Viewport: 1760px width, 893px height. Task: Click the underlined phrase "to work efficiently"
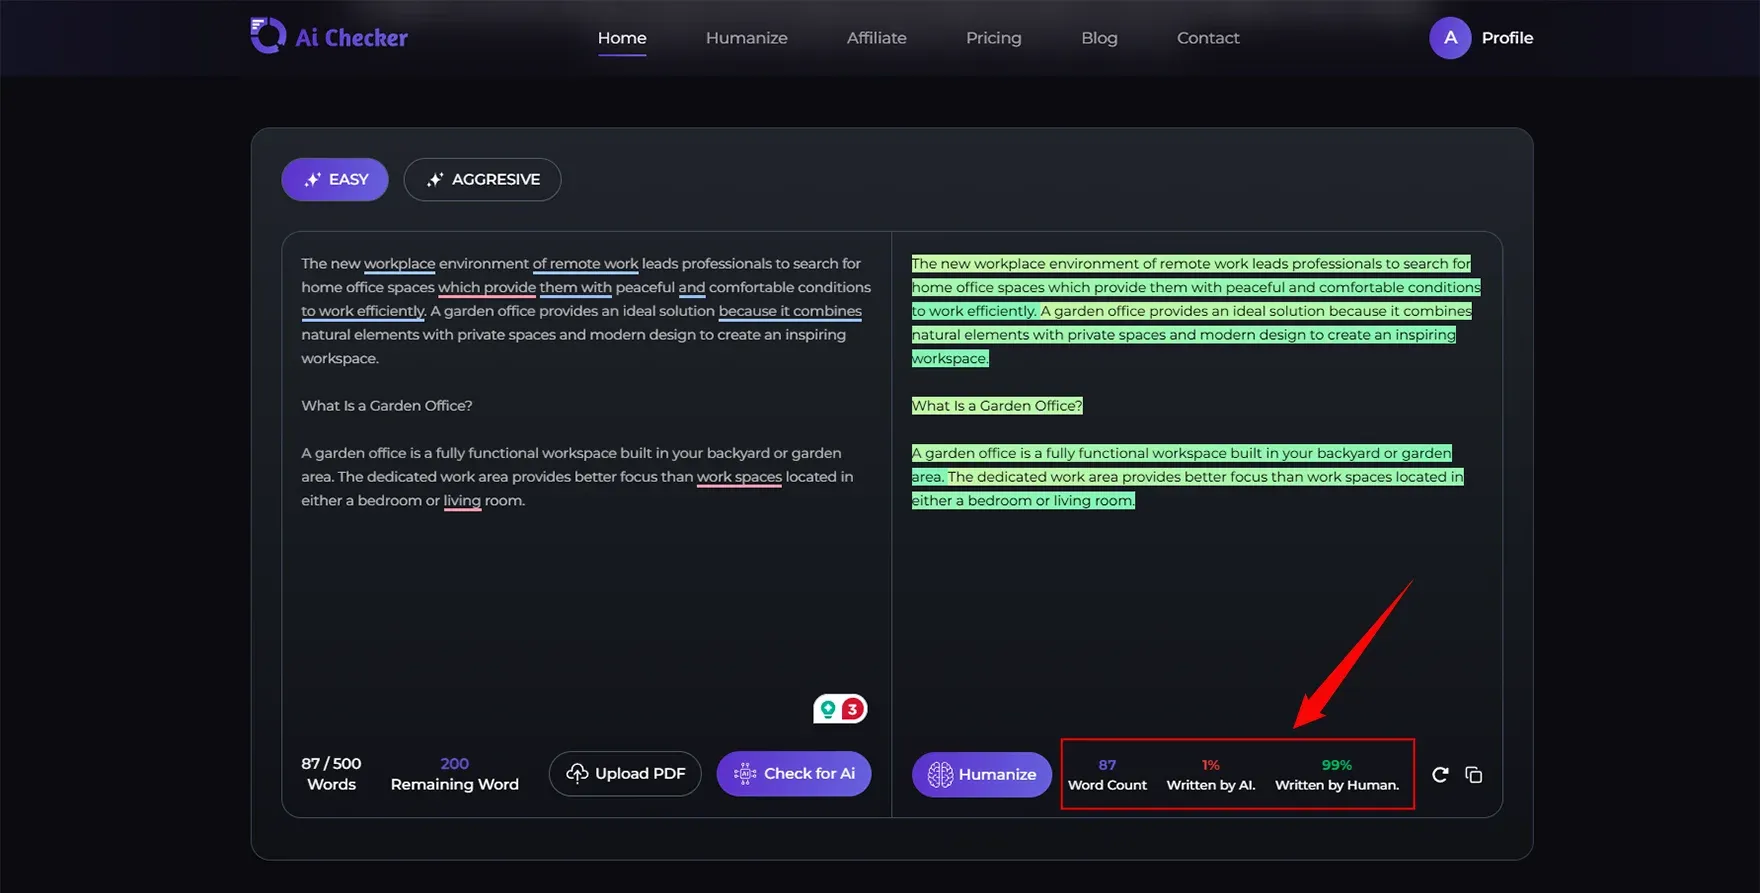click(x=363, y=311)
